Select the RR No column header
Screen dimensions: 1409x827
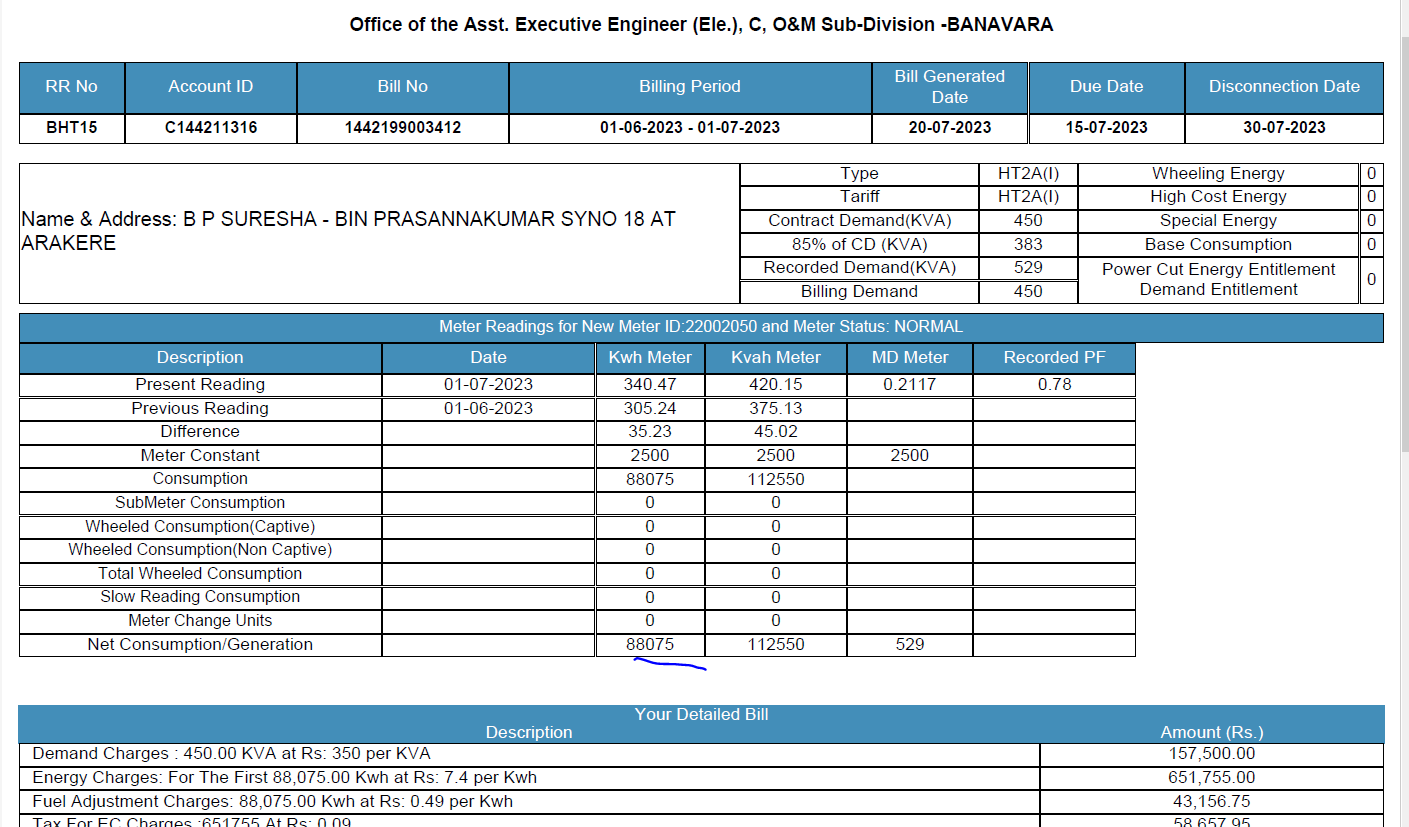click(72, 87)
